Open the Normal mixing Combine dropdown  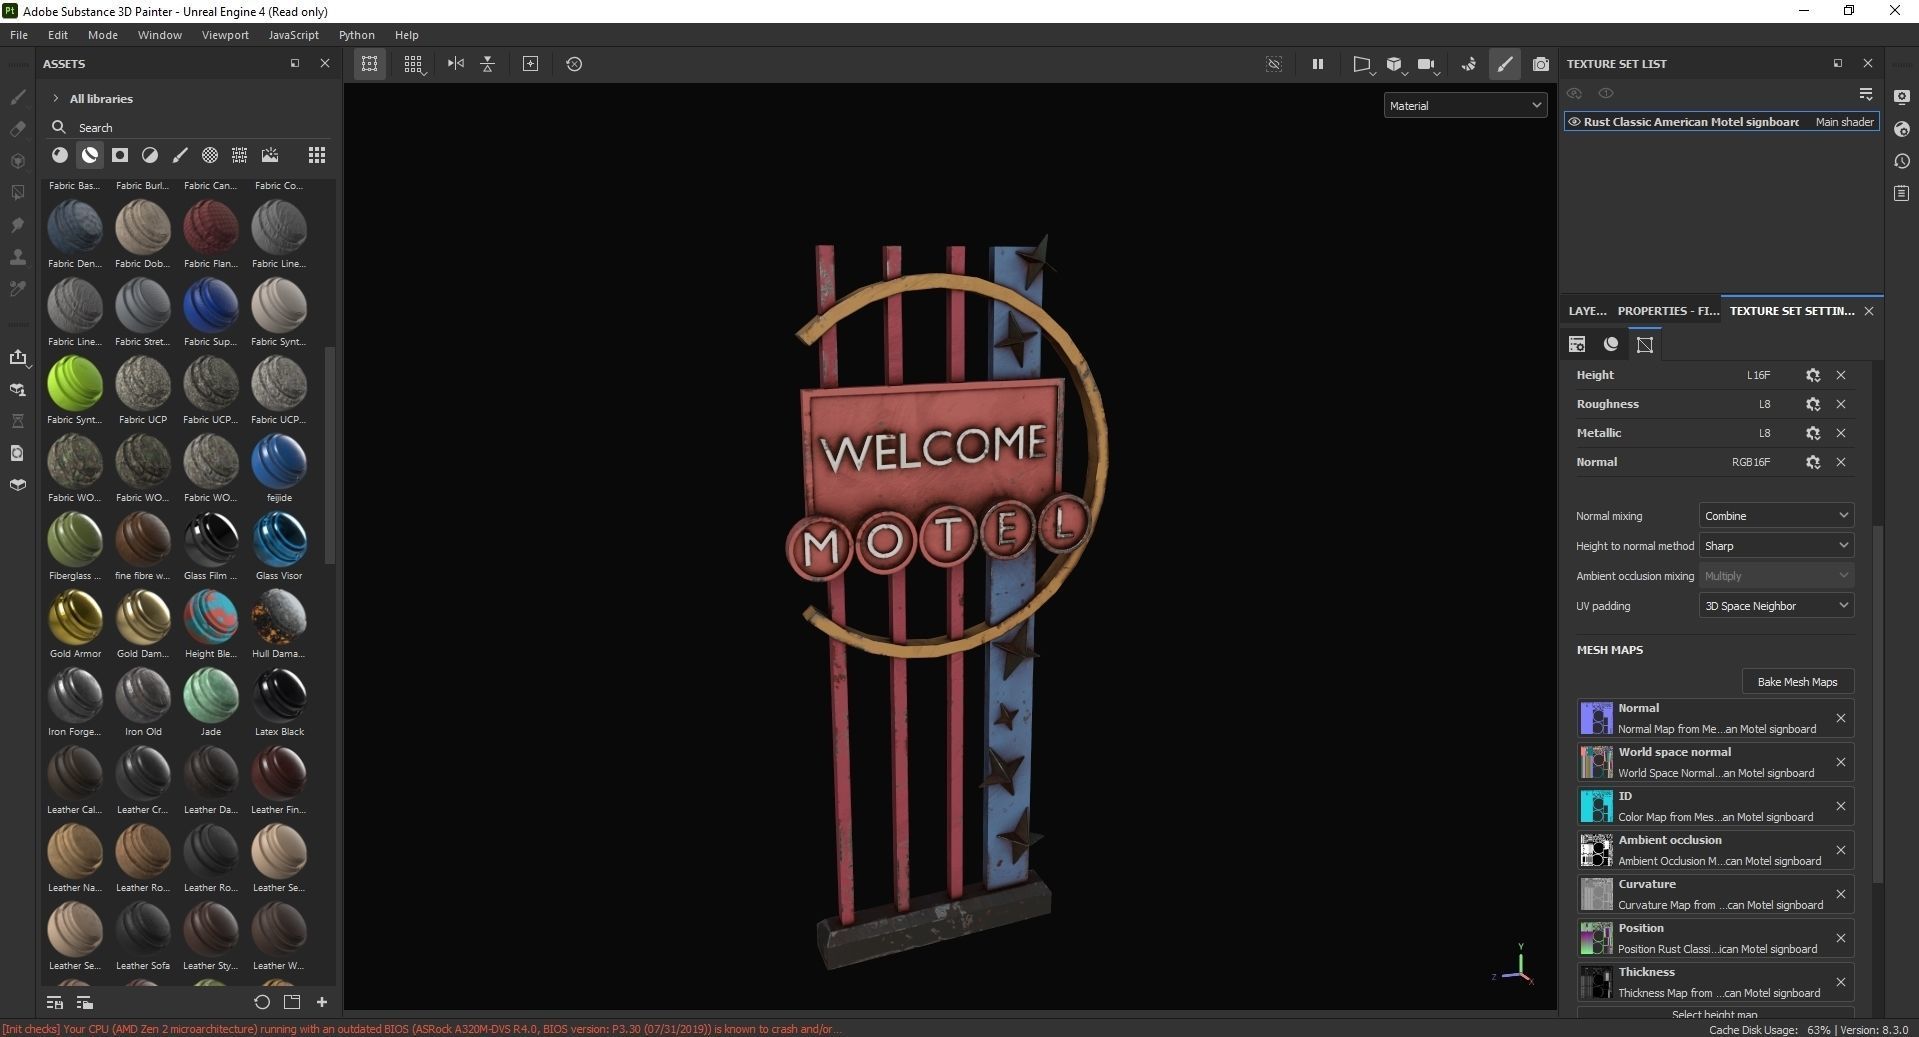pyautogui.click(x=1776, y=516)
